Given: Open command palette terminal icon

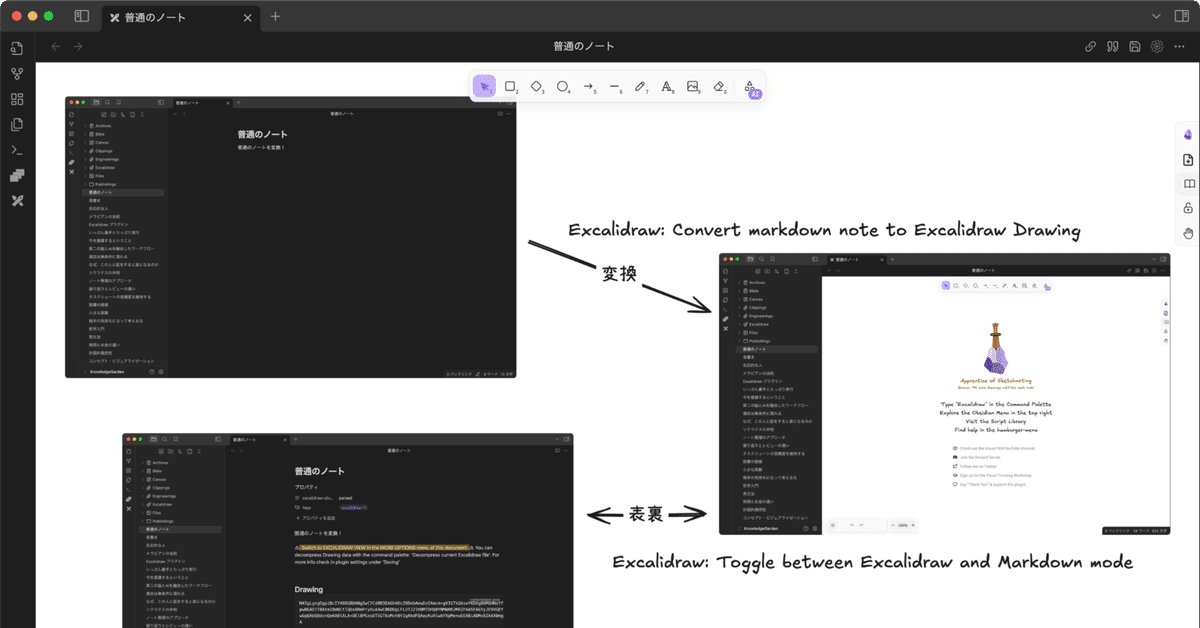Looking at the screenshot, I should click(17, 150).
